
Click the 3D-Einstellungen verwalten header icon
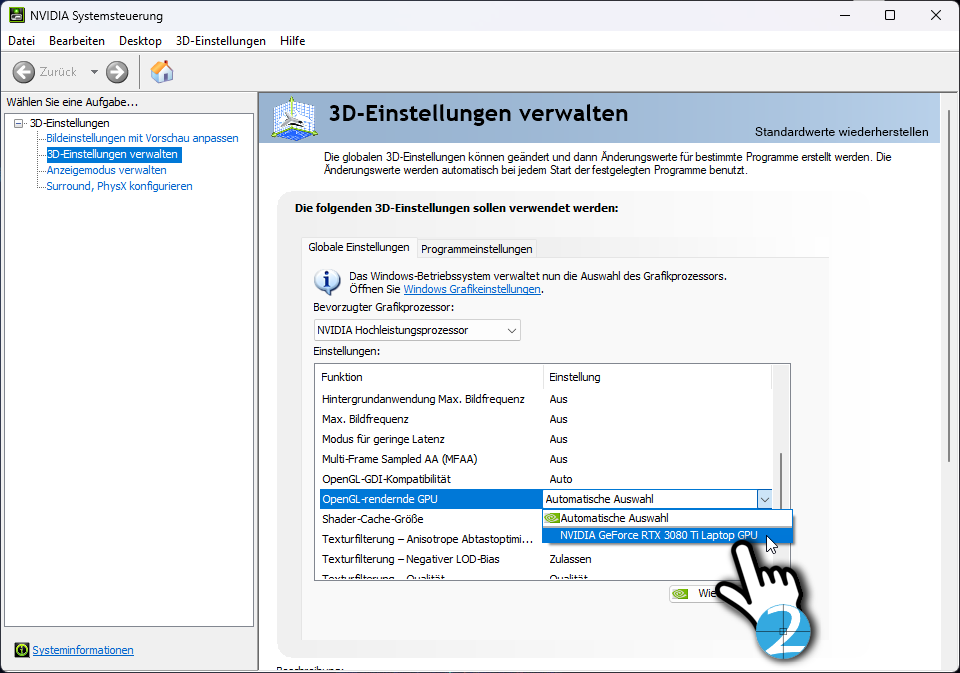(x=294, y=119)
